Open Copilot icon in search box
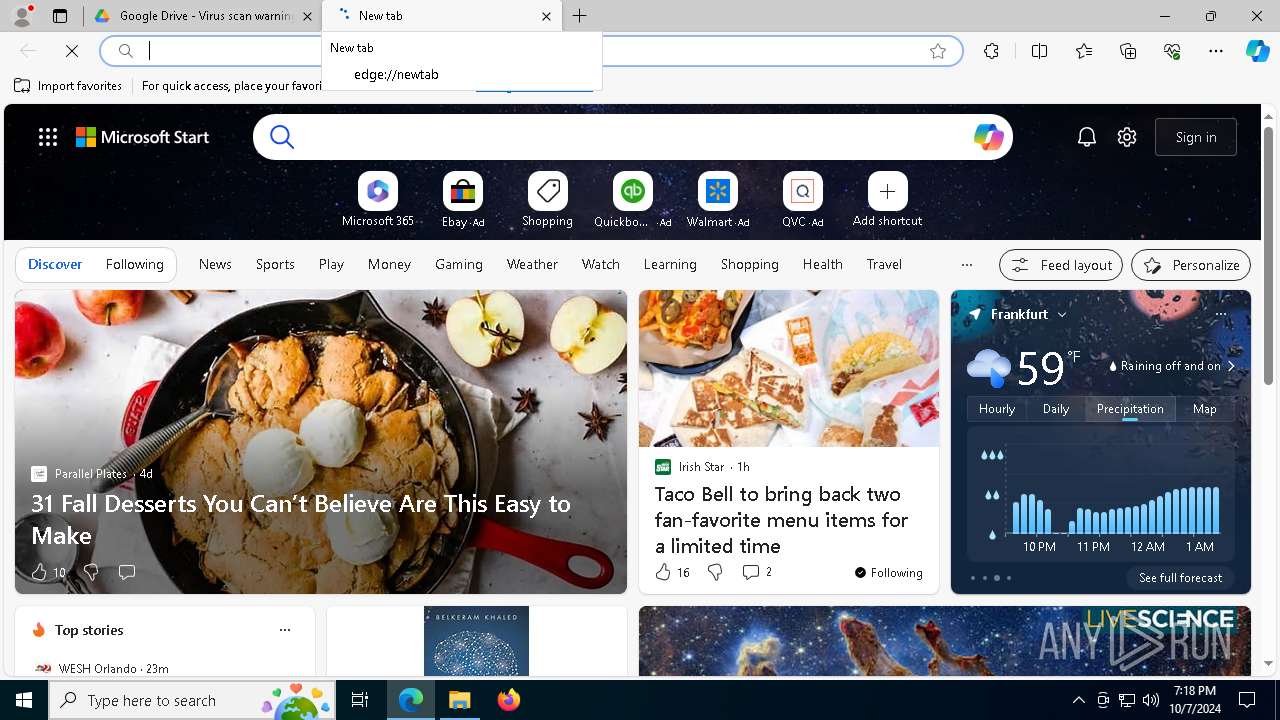This screenshot has height=720, width=1280. pyautogui.click(x=988, y=137)
